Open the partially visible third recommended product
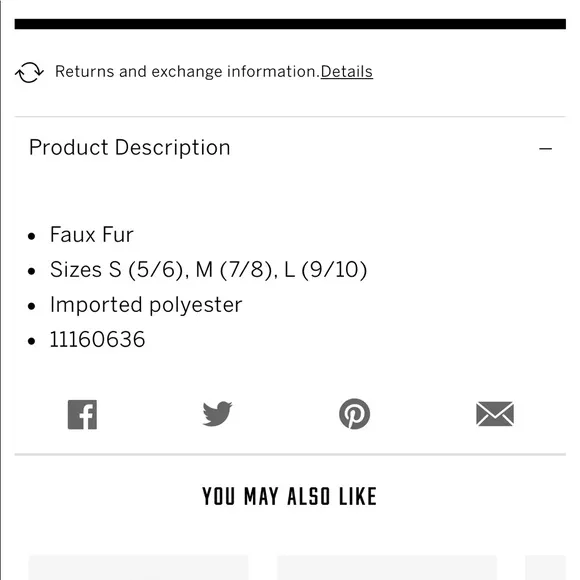This screenshot has width=580, height=580. pyautogui.click(x=546, y=567)
